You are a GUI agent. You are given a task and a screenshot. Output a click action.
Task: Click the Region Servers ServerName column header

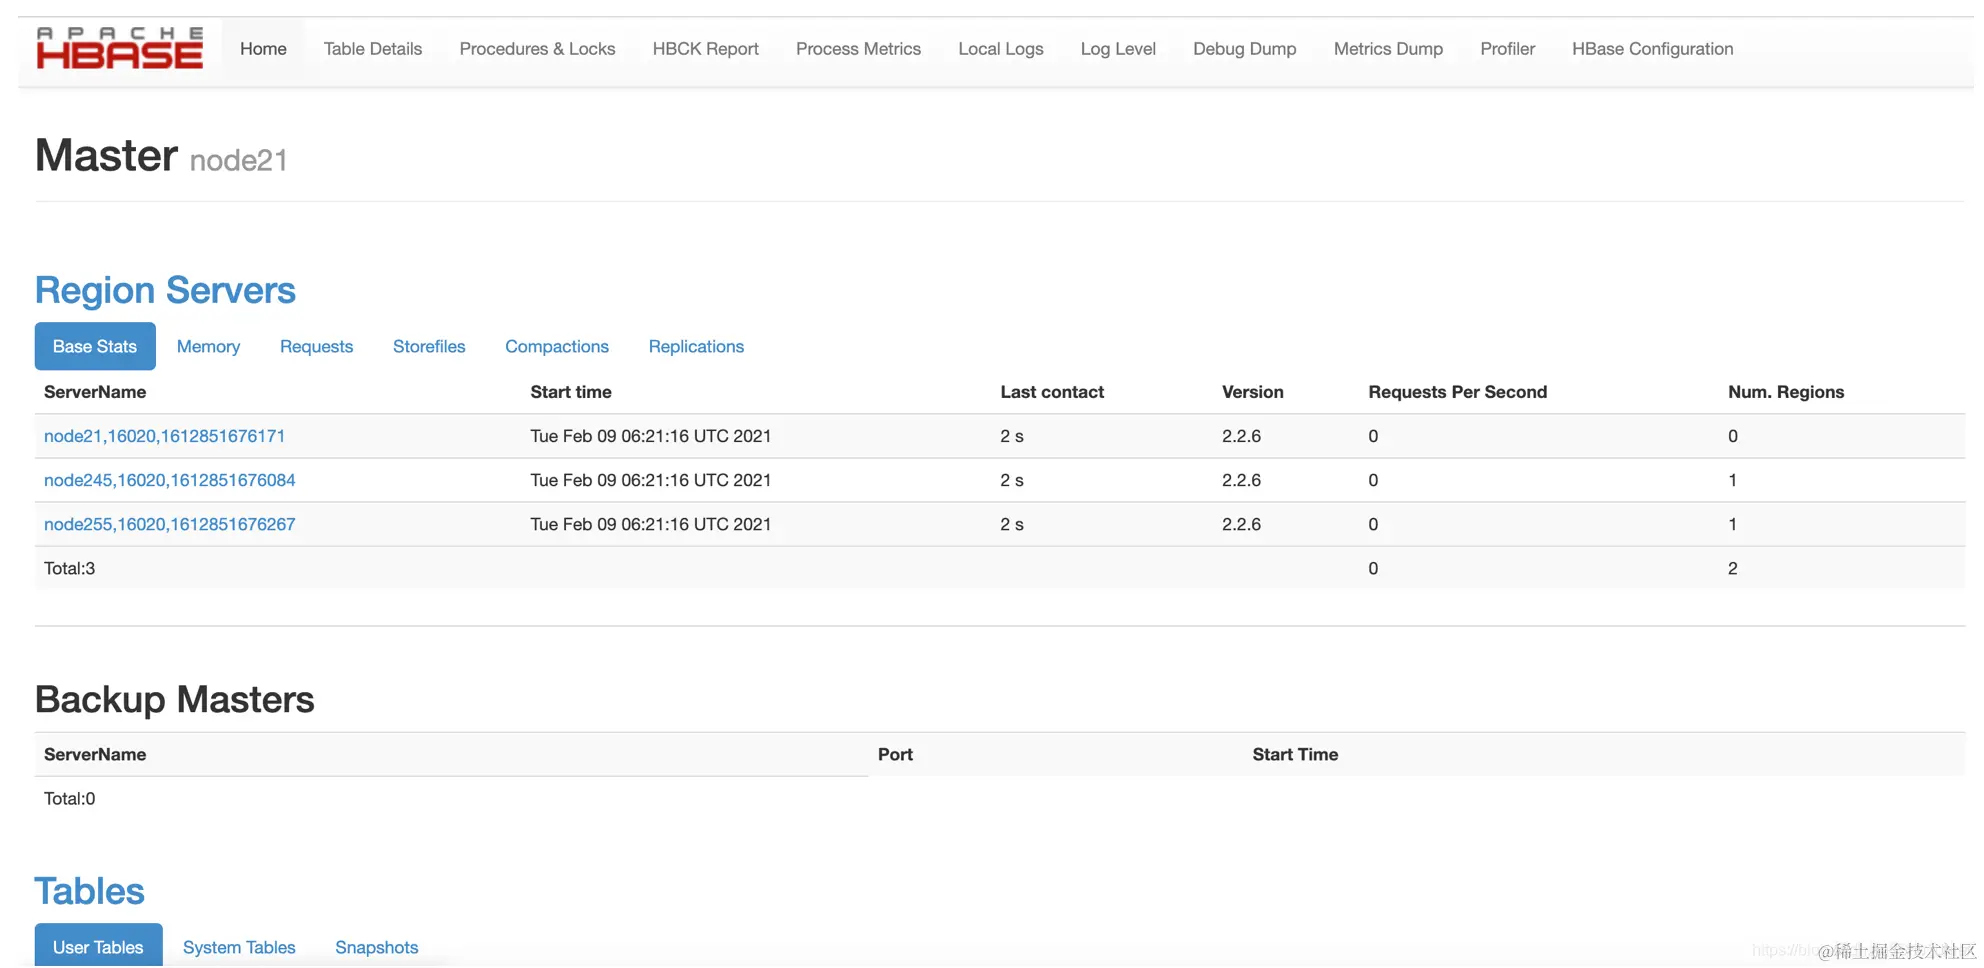point(95,392)
